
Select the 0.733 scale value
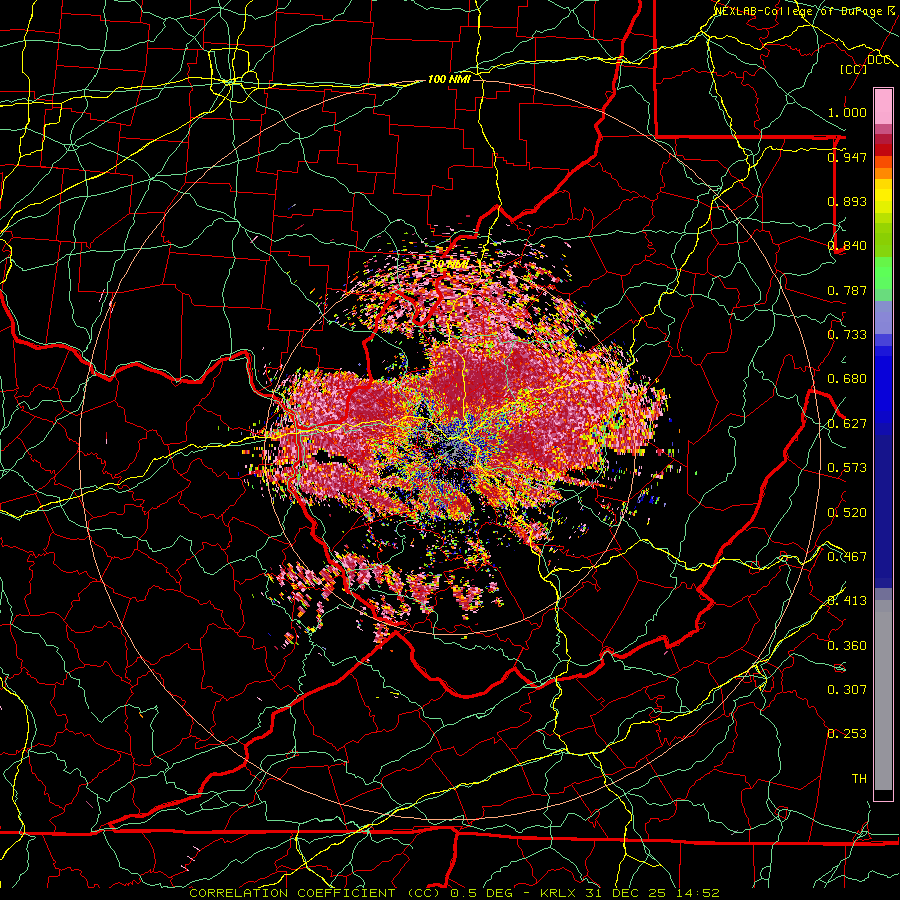click(x=847, y=334)
